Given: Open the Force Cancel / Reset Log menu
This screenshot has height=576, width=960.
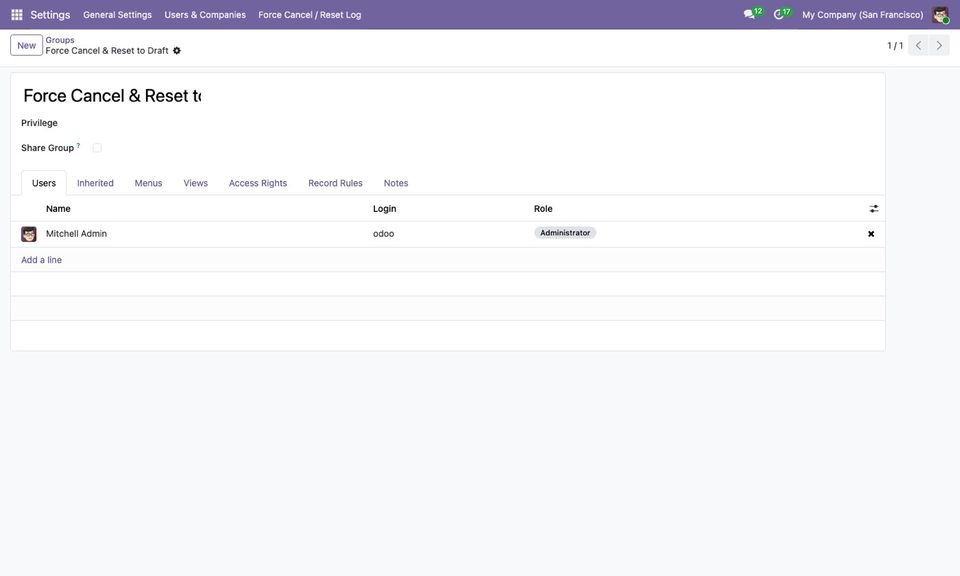Looking at the screenshot, I should [x=310, y=15].
